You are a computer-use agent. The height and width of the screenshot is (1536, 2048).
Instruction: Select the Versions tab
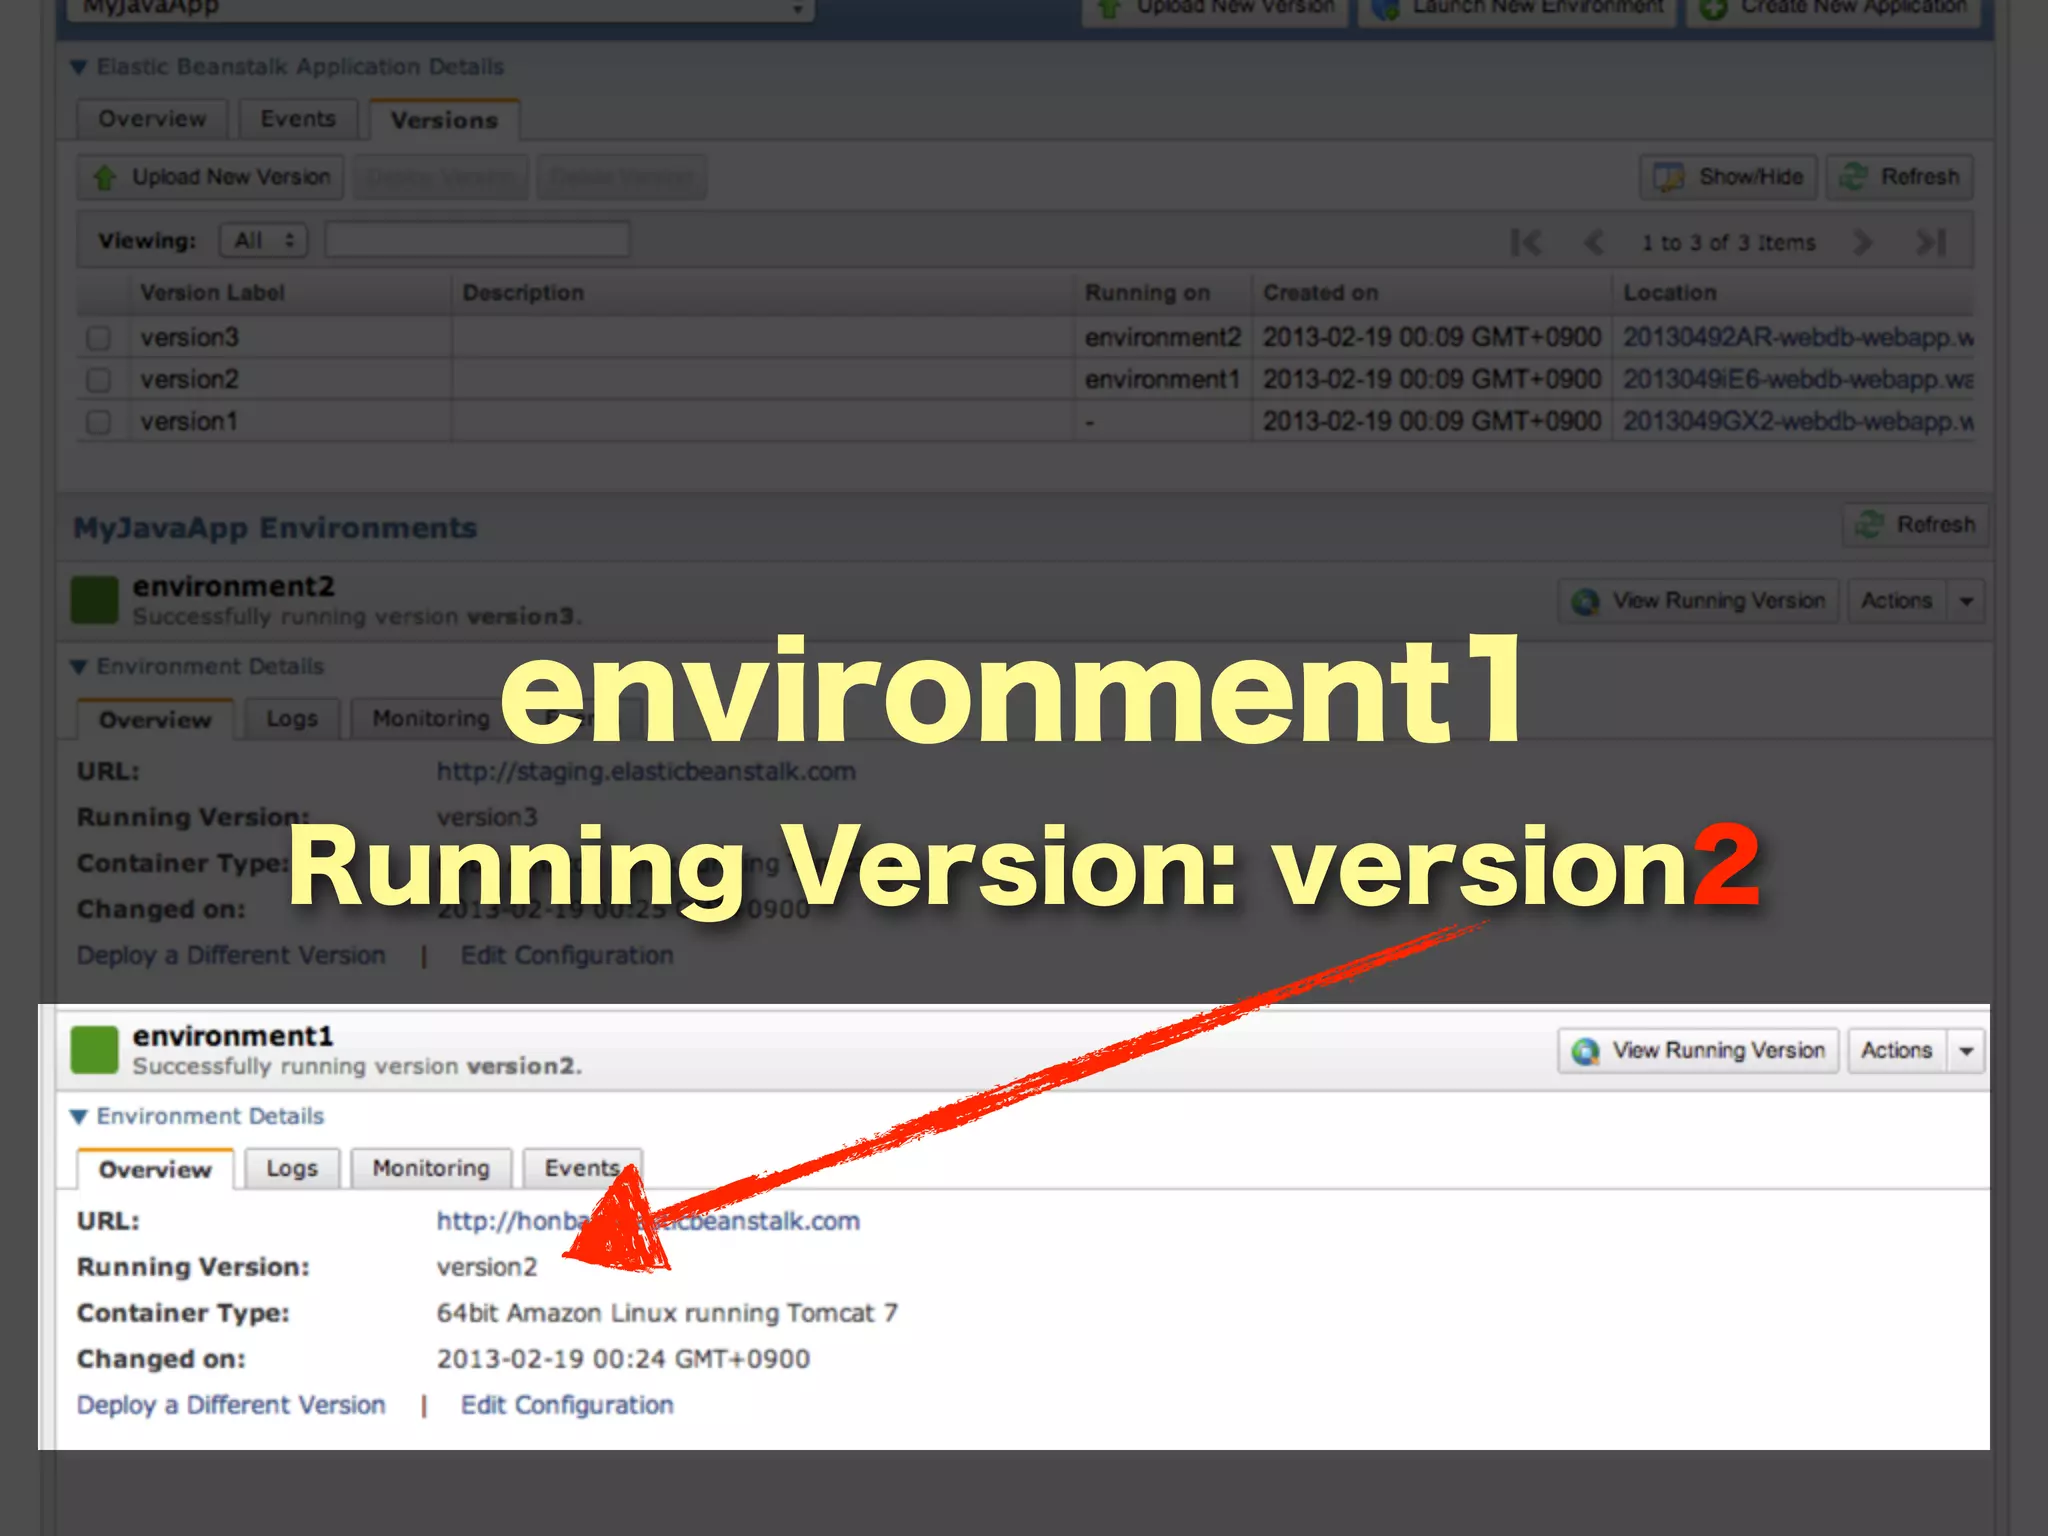[444, 120]
